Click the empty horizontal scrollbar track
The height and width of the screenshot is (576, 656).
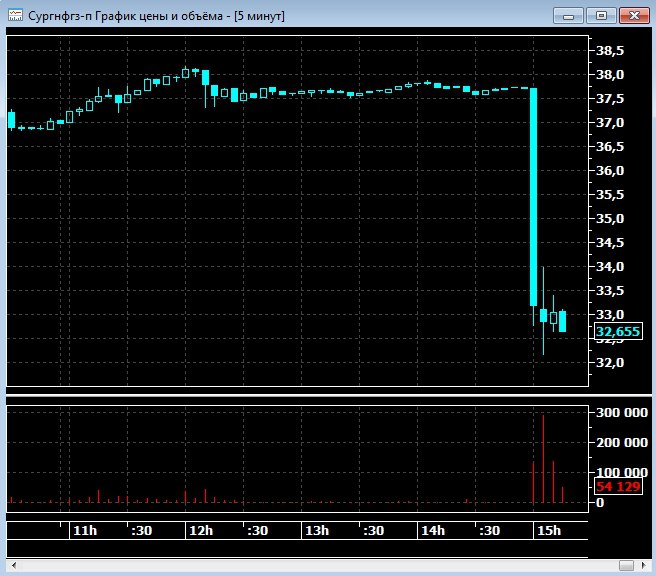point(300,567)
